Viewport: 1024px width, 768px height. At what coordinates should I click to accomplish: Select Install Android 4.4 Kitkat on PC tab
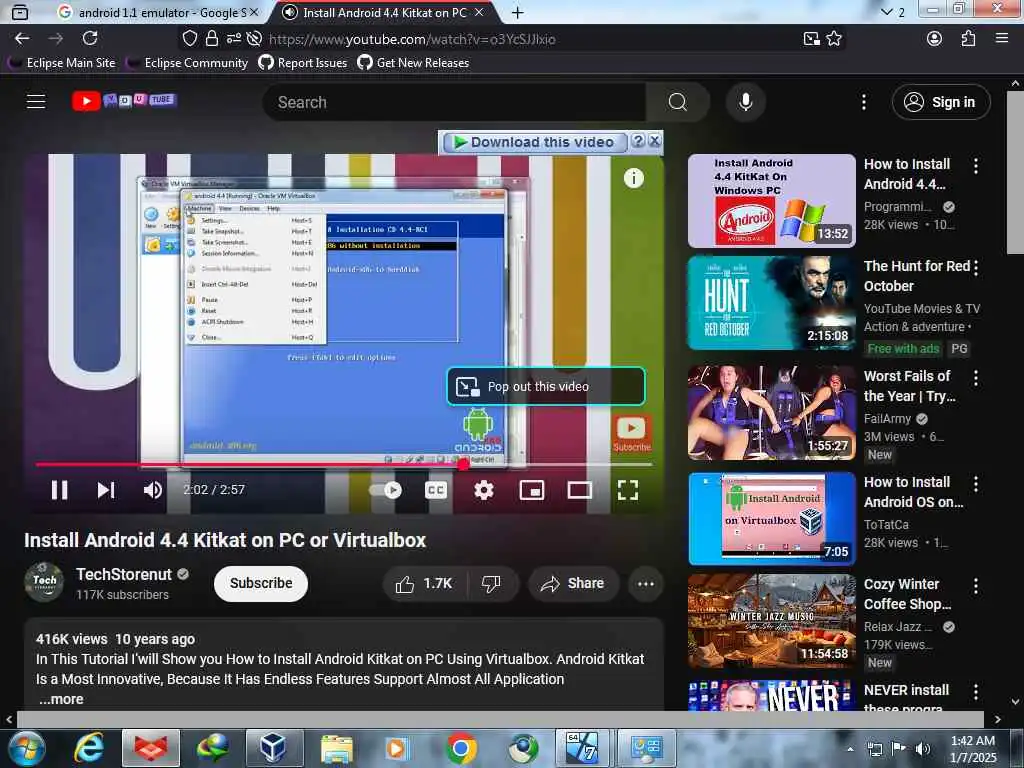point(384,12)
